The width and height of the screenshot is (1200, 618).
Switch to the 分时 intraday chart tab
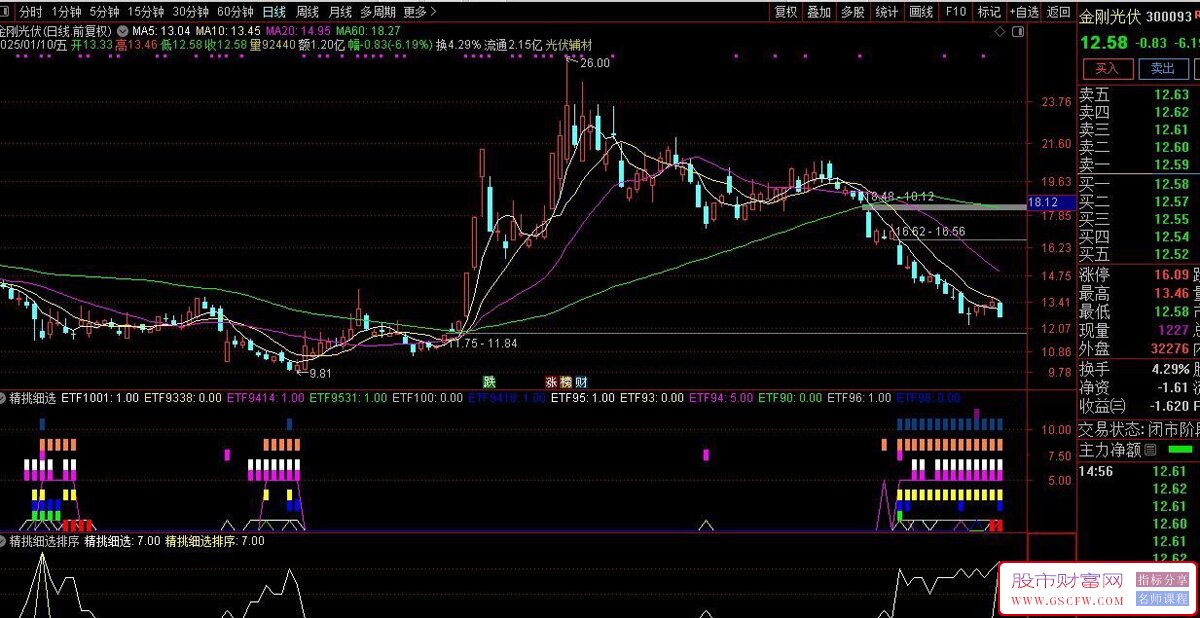31,12
